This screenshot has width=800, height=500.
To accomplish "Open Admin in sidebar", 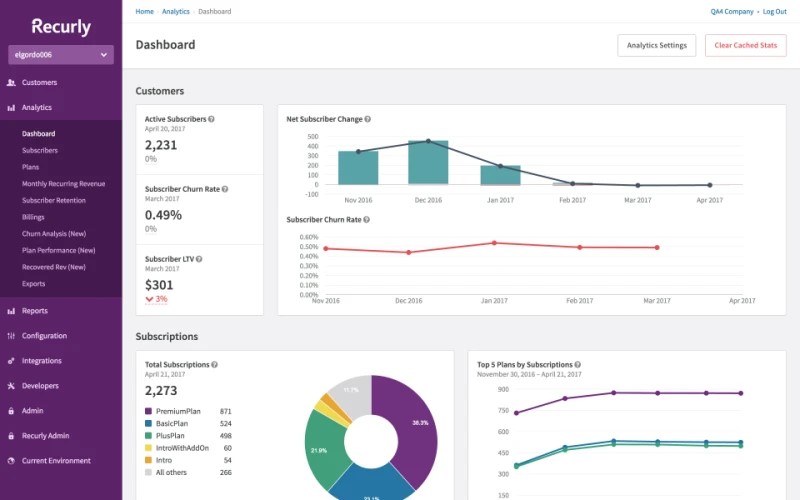I will click(32, 411).
